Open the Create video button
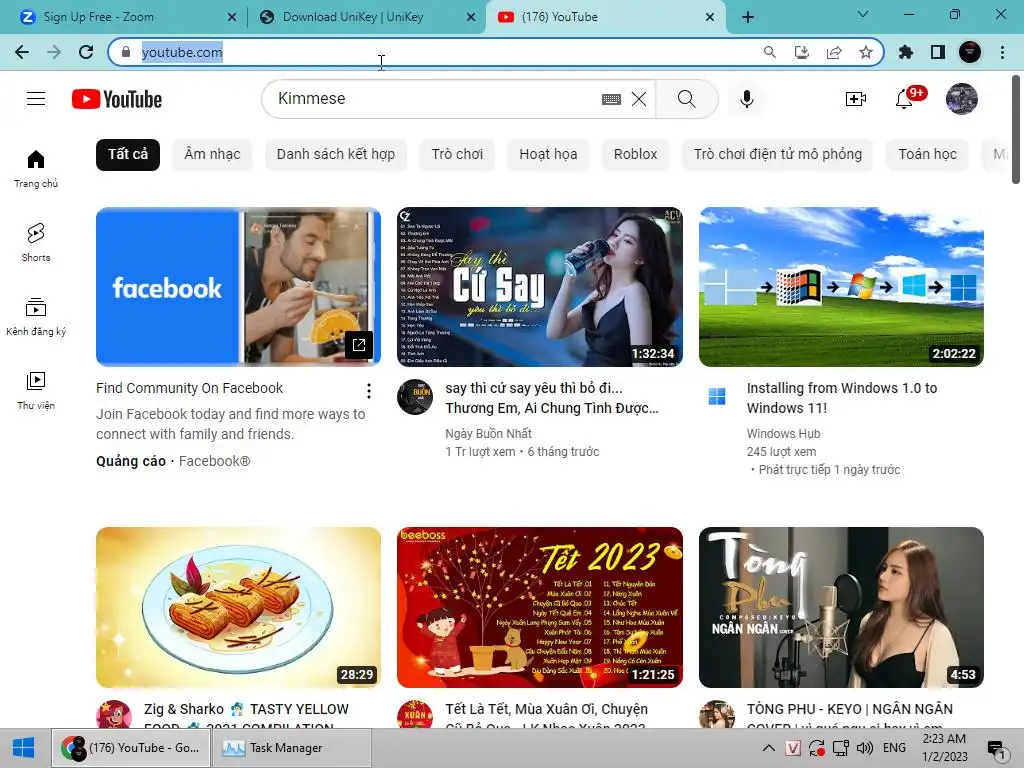The width and height of the screenshot is (1024, 768). 856,99
